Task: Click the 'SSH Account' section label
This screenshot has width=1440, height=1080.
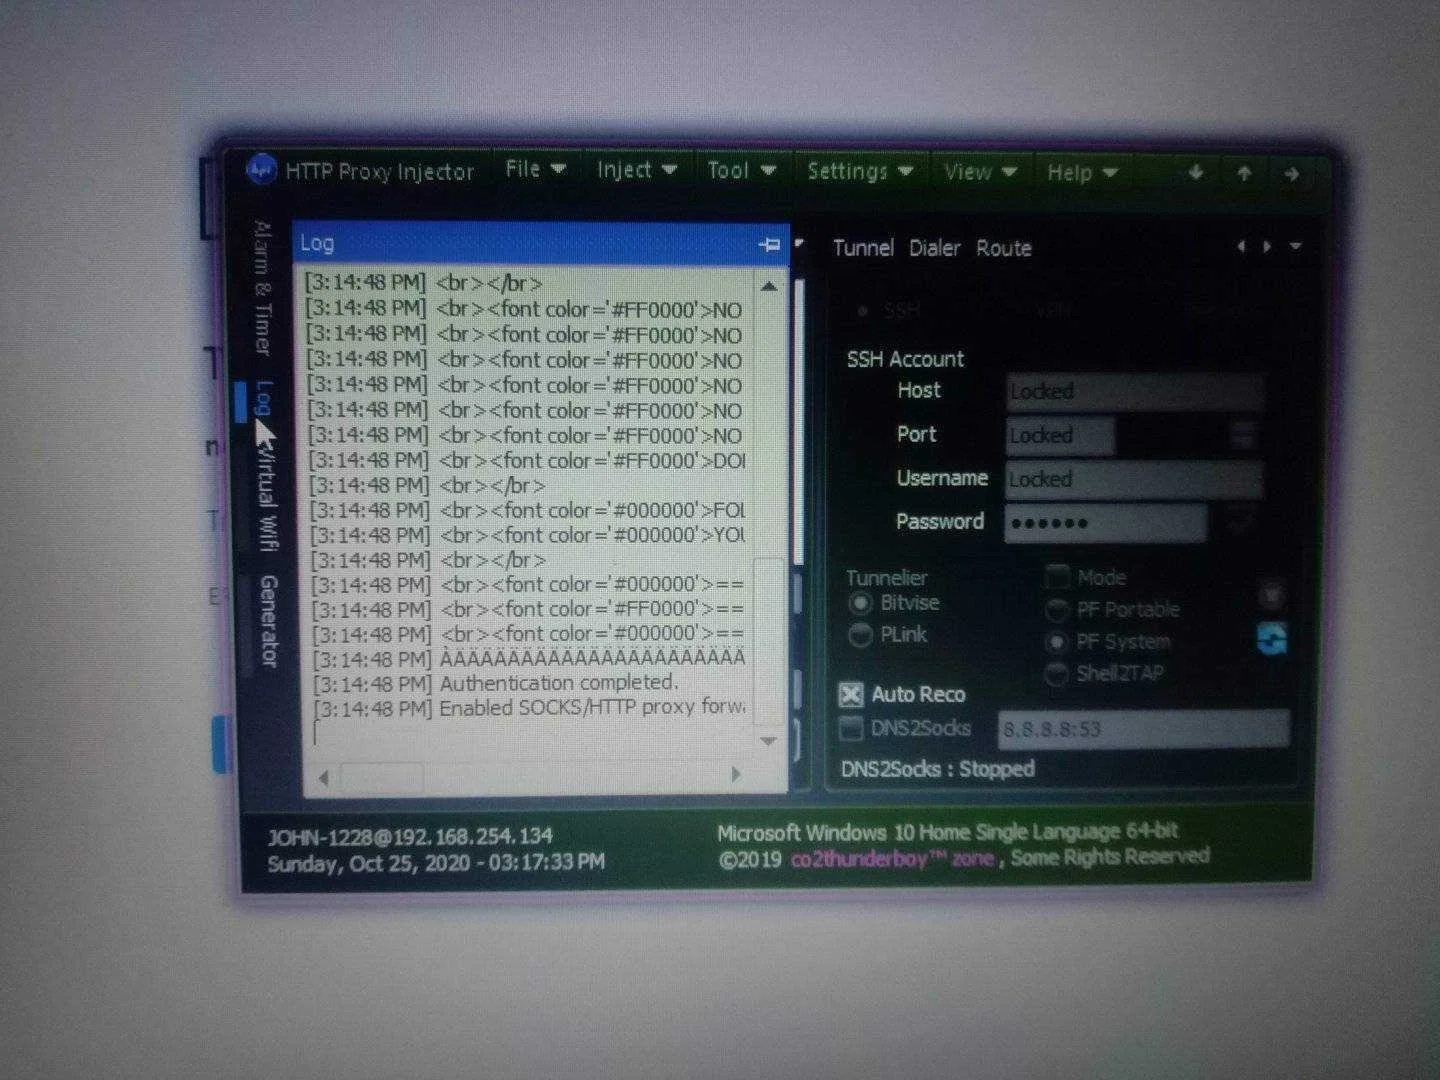Action: tap(905, 359)
